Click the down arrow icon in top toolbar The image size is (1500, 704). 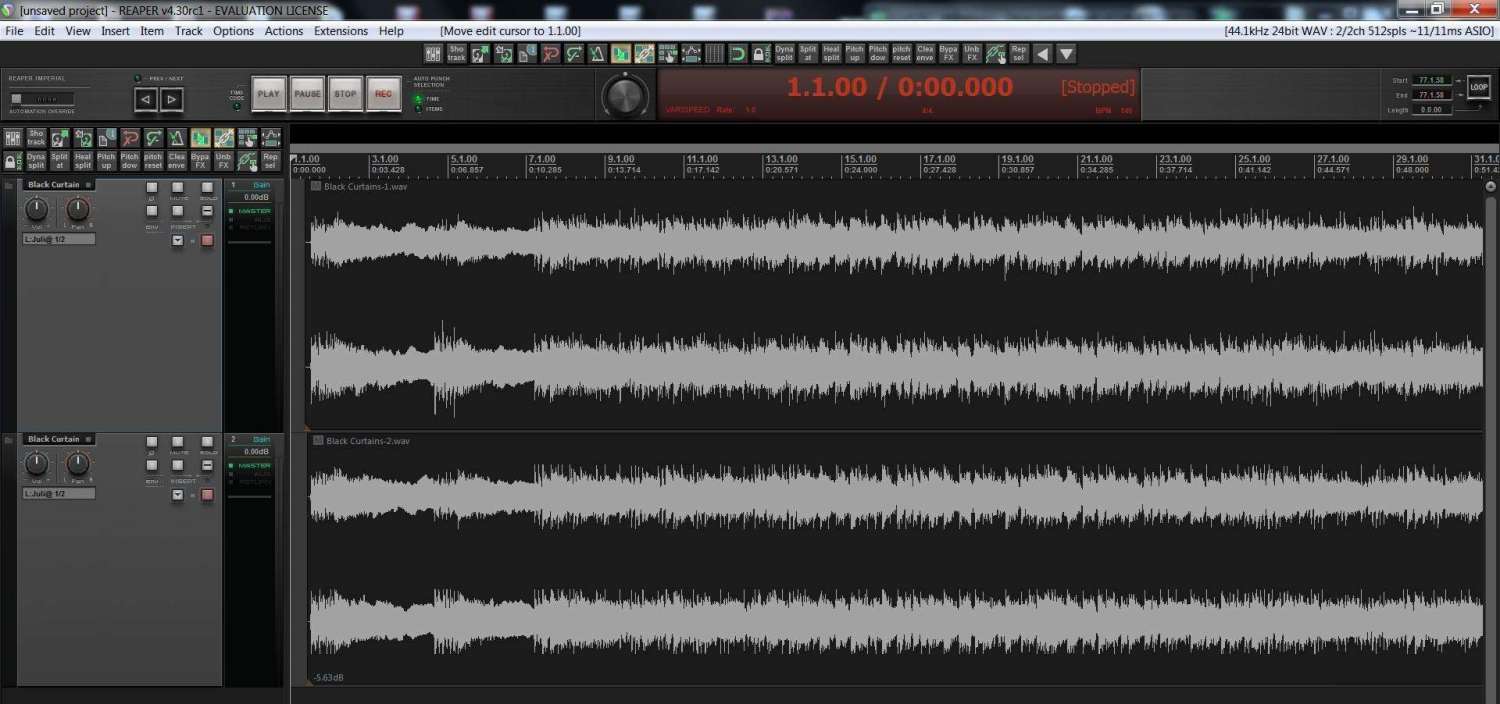point(1066,53)
